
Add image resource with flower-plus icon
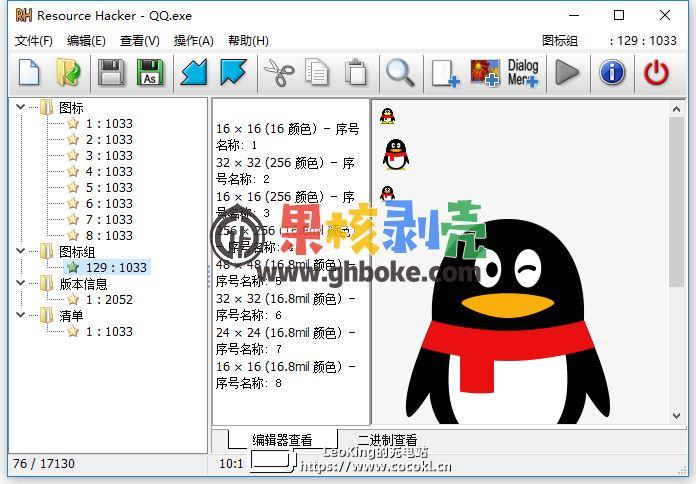click(485, 73)
